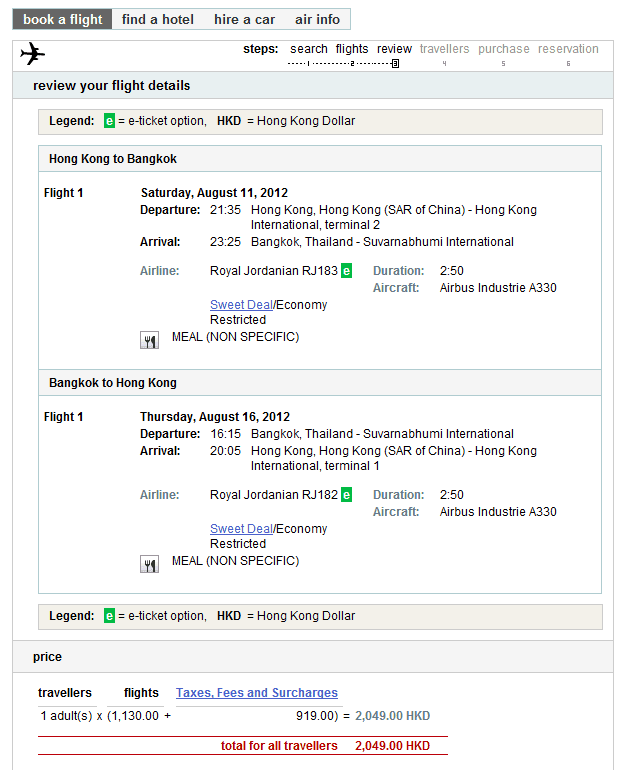The width and height of the screenshot is (628, 770).
Task: Click the e-ticket icon in the top legend
Action: [x=110, y=121]
